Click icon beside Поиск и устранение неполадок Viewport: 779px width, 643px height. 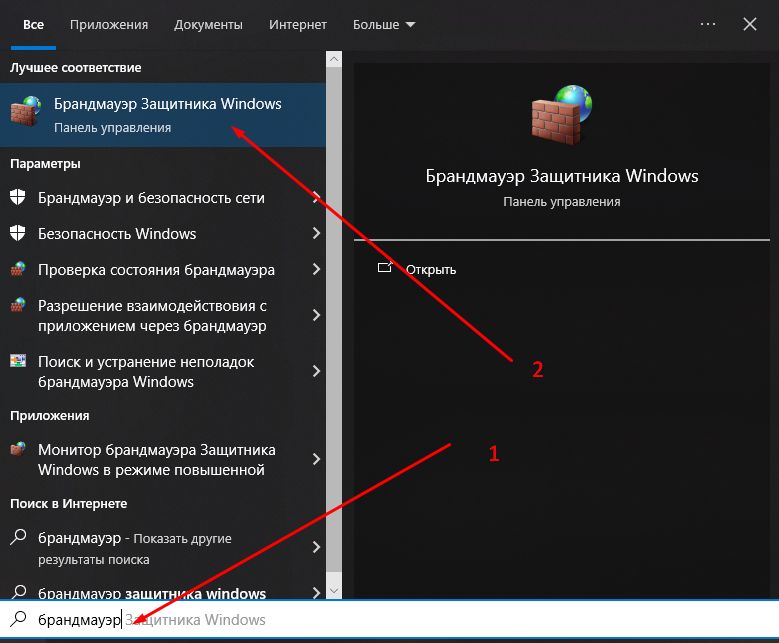coord(17,361)
